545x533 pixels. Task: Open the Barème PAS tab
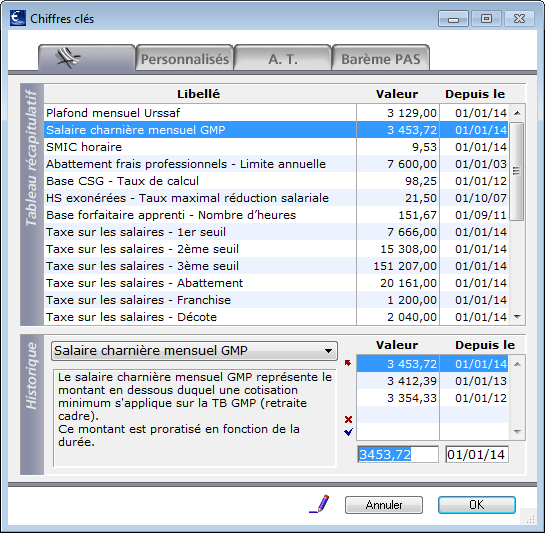[x=381, y=58]
